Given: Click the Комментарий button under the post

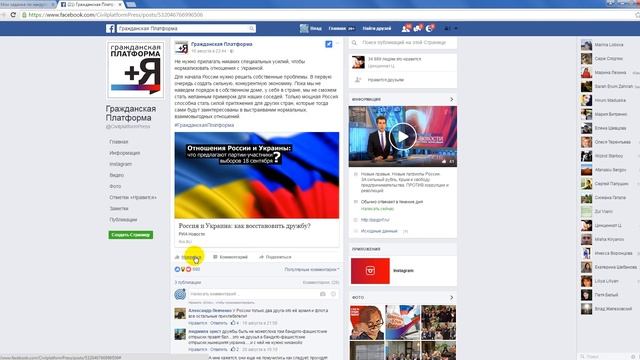Looking at the screenshot, I should coord(231,257).
